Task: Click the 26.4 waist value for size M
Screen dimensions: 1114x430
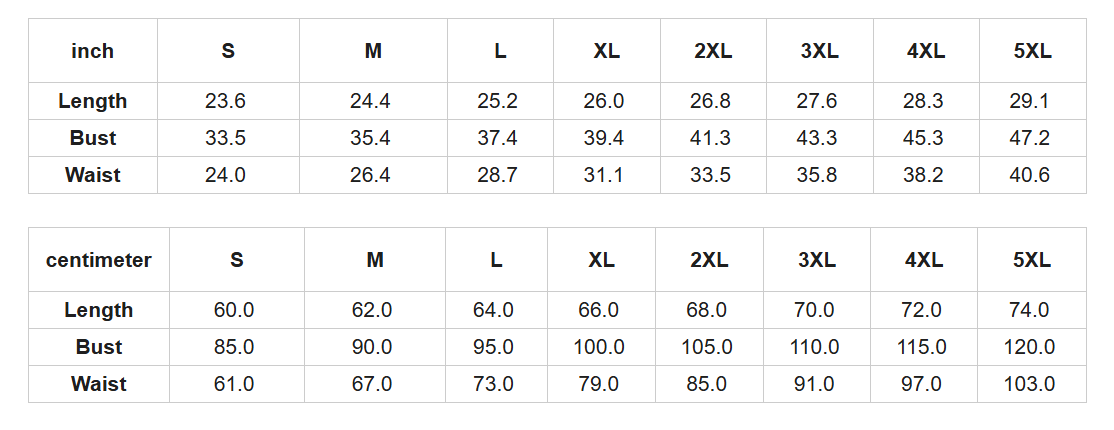Action: pos(370,175)
